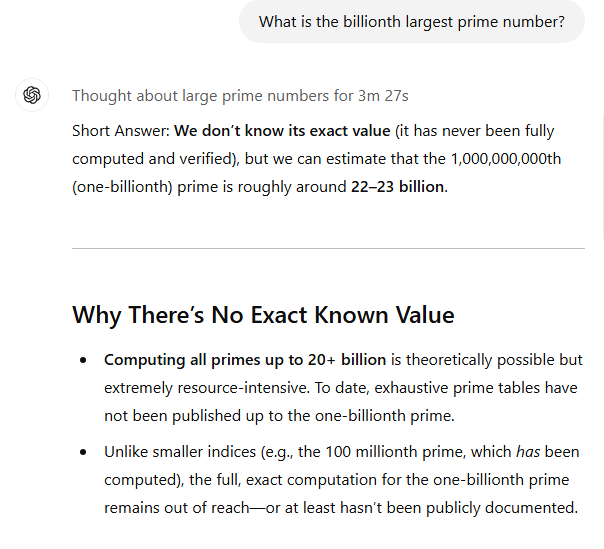Click the phrase "remains out of reach"
This screenshot has width=604, height=549.
(179, 508)
